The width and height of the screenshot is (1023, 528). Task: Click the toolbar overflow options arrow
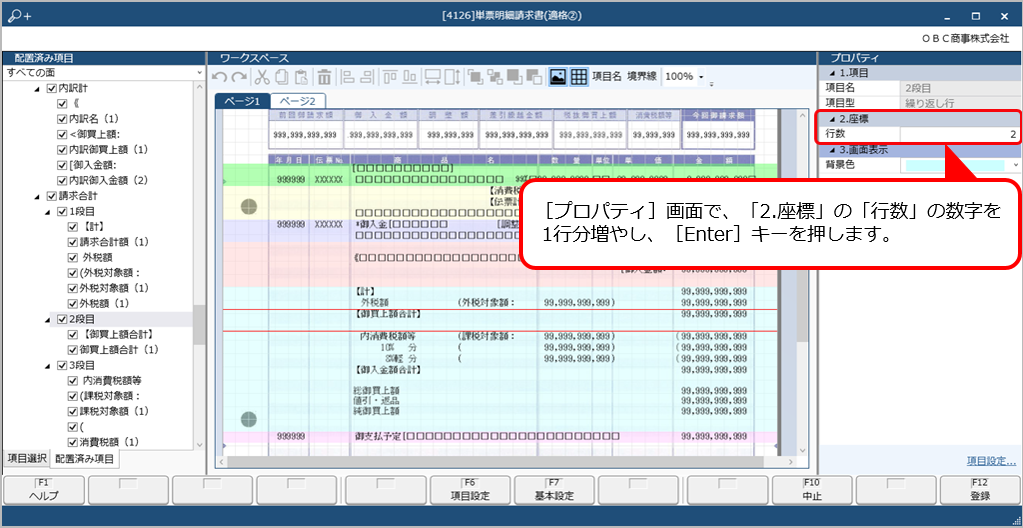(x=712, y=84)
